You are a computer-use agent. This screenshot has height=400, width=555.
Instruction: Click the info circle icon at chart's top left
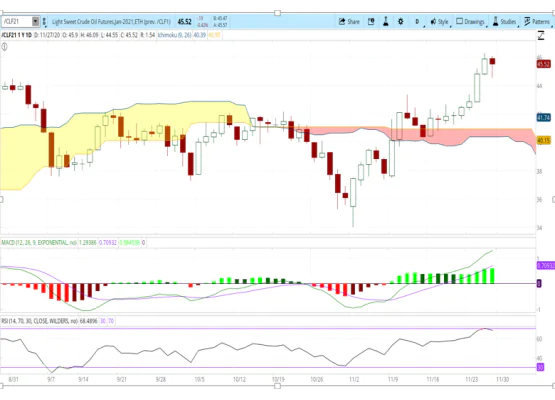(4, 46)
